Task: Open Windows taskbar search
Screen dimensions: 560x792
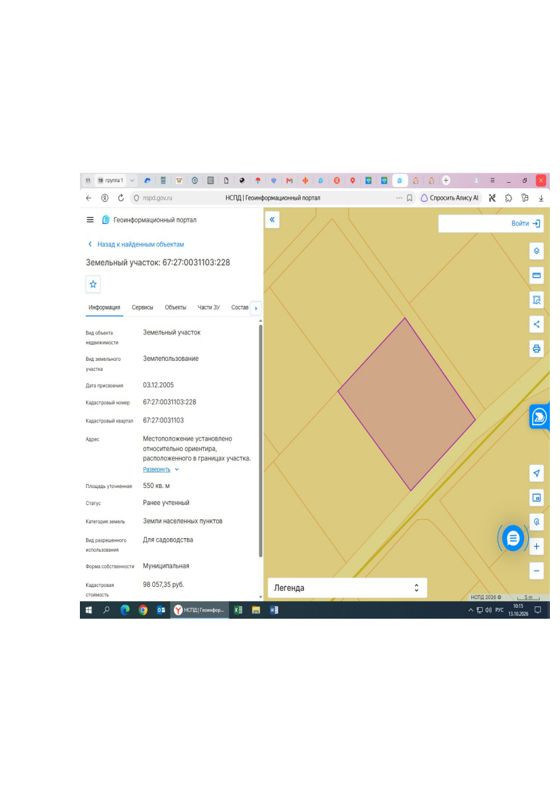Action: pyautogui.click(x=107, y=610)
